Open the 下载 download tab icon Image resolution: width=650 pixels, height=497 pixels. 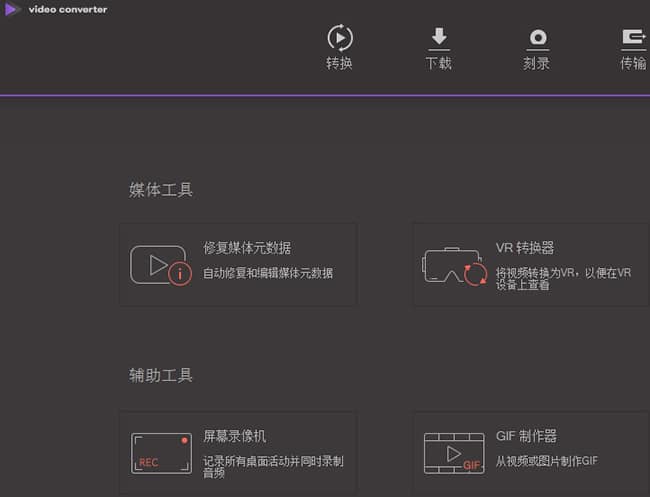coord(439,38)
